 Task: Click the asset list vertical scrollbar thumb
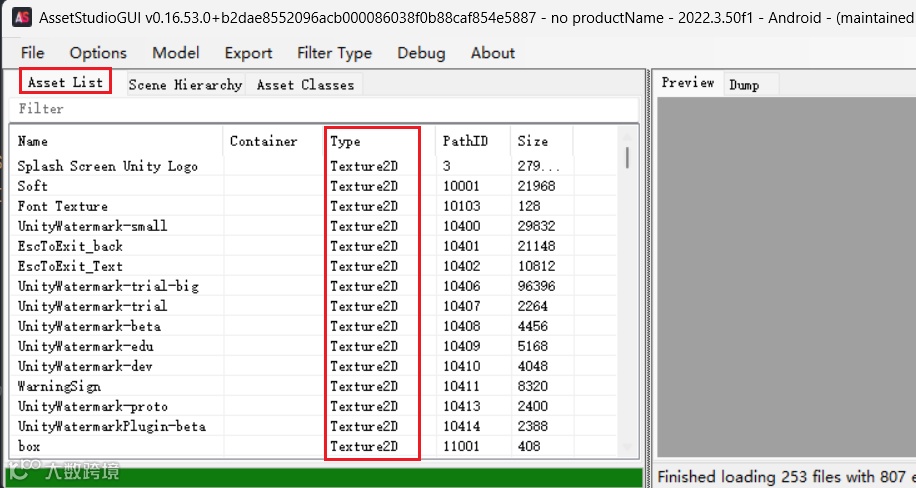coord(627,158)
